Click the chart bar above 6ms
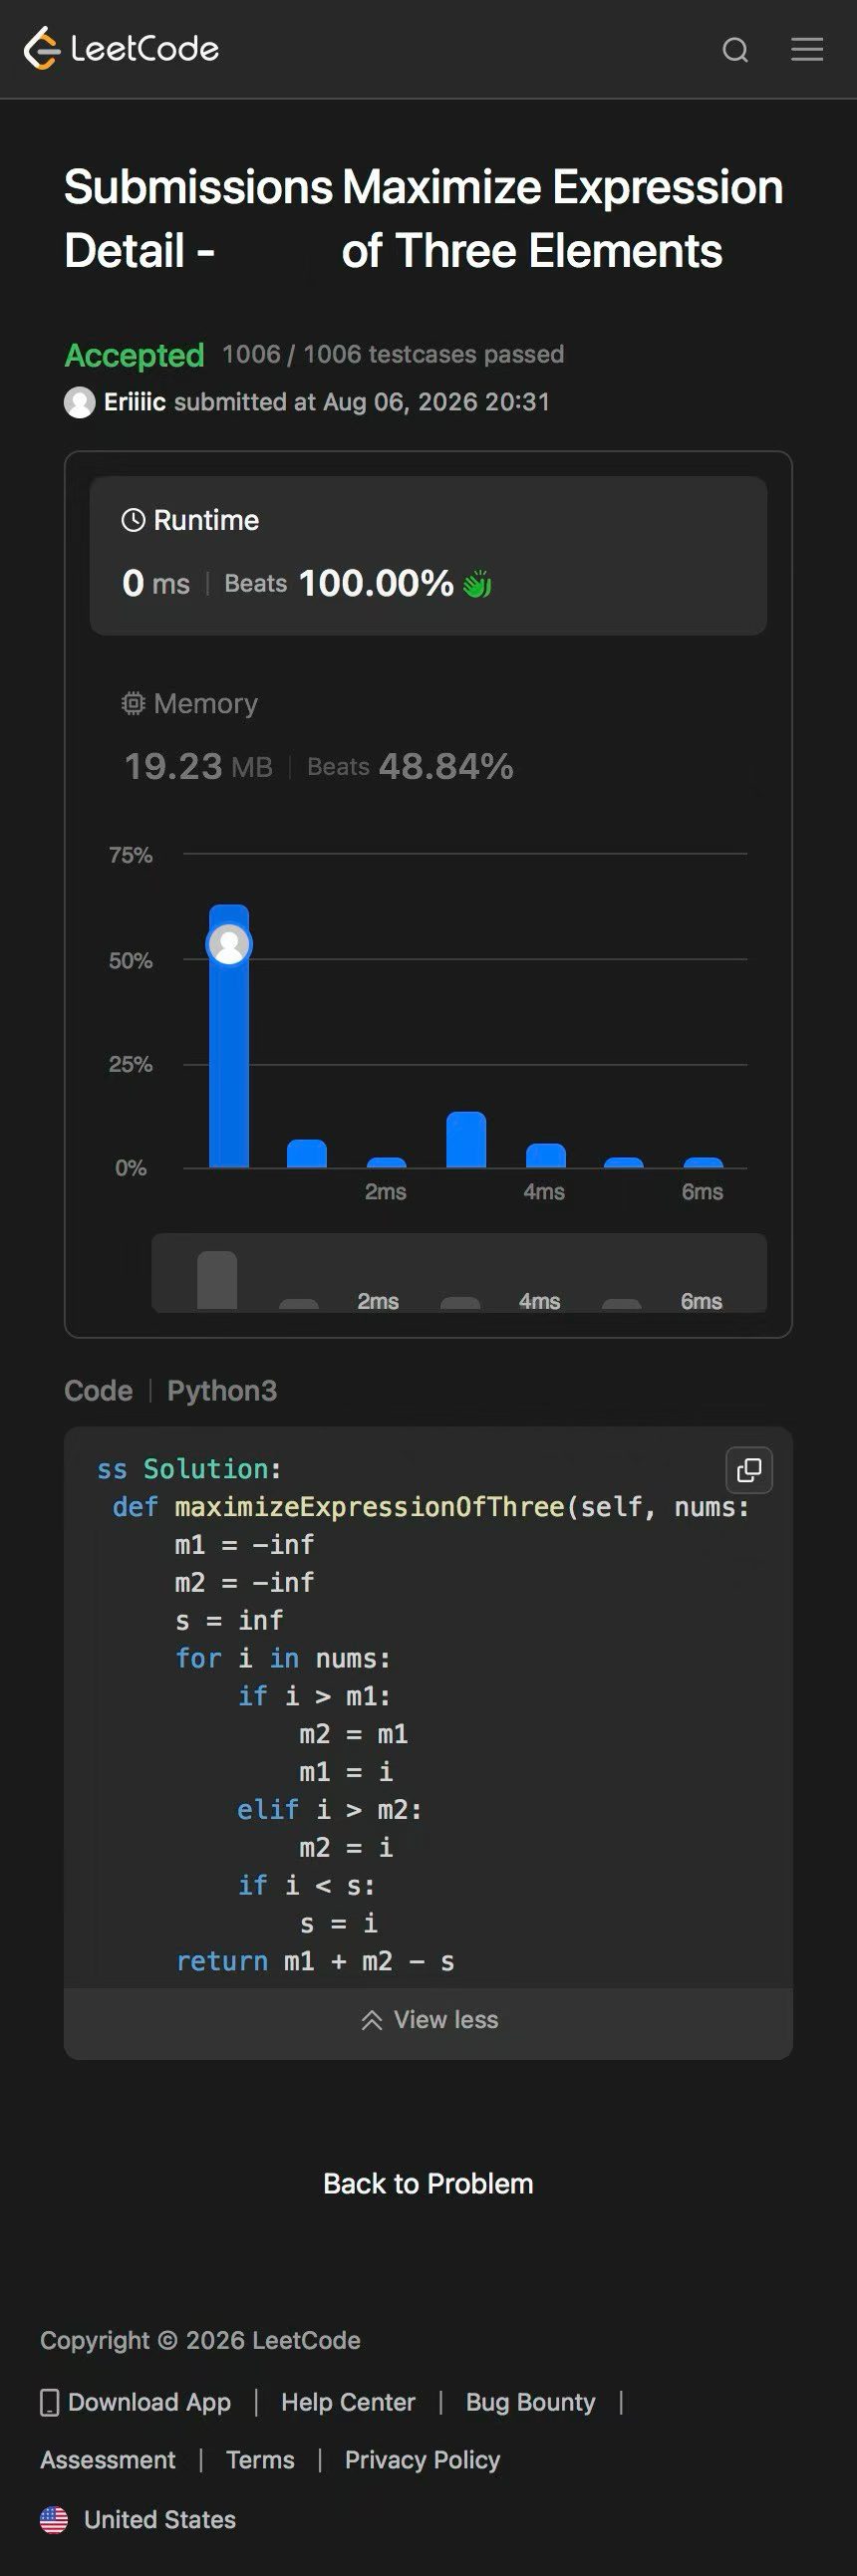857x2576 pixels. pyautogui.click(x=703, y=1163)
